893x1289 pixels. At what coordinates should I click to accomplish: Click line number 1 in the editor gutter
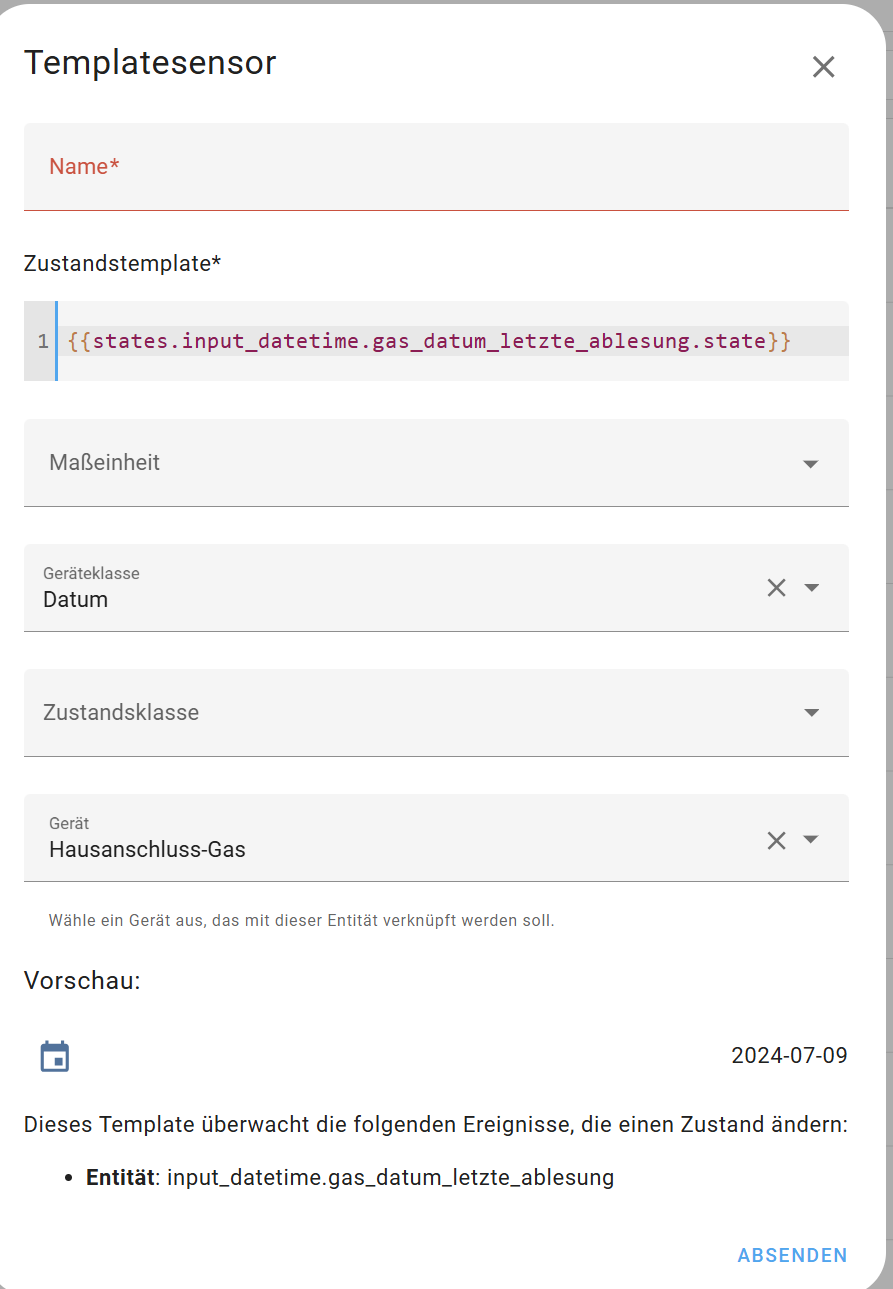pos(43,341)
